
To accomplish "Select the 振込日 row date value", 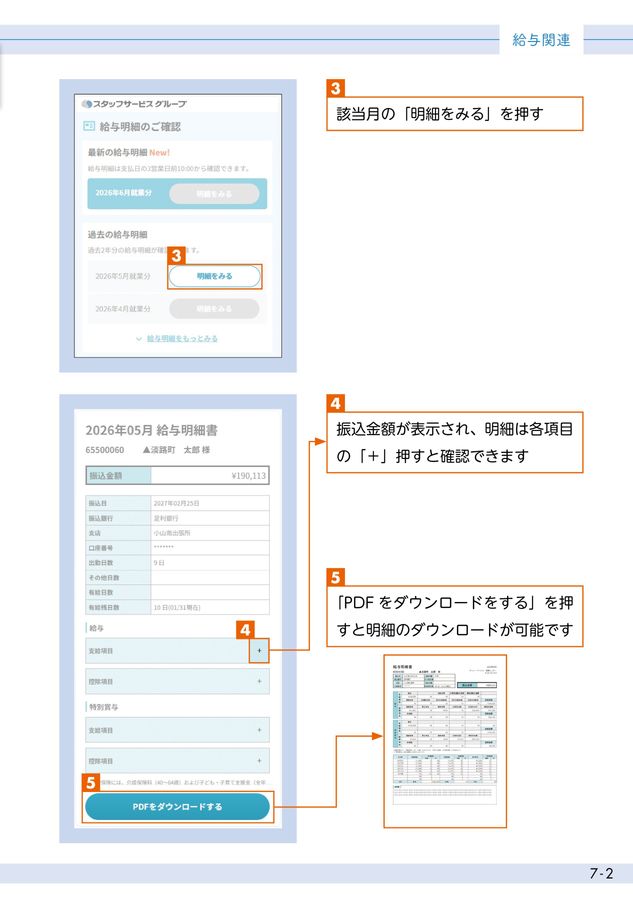I will click(176, 503).
